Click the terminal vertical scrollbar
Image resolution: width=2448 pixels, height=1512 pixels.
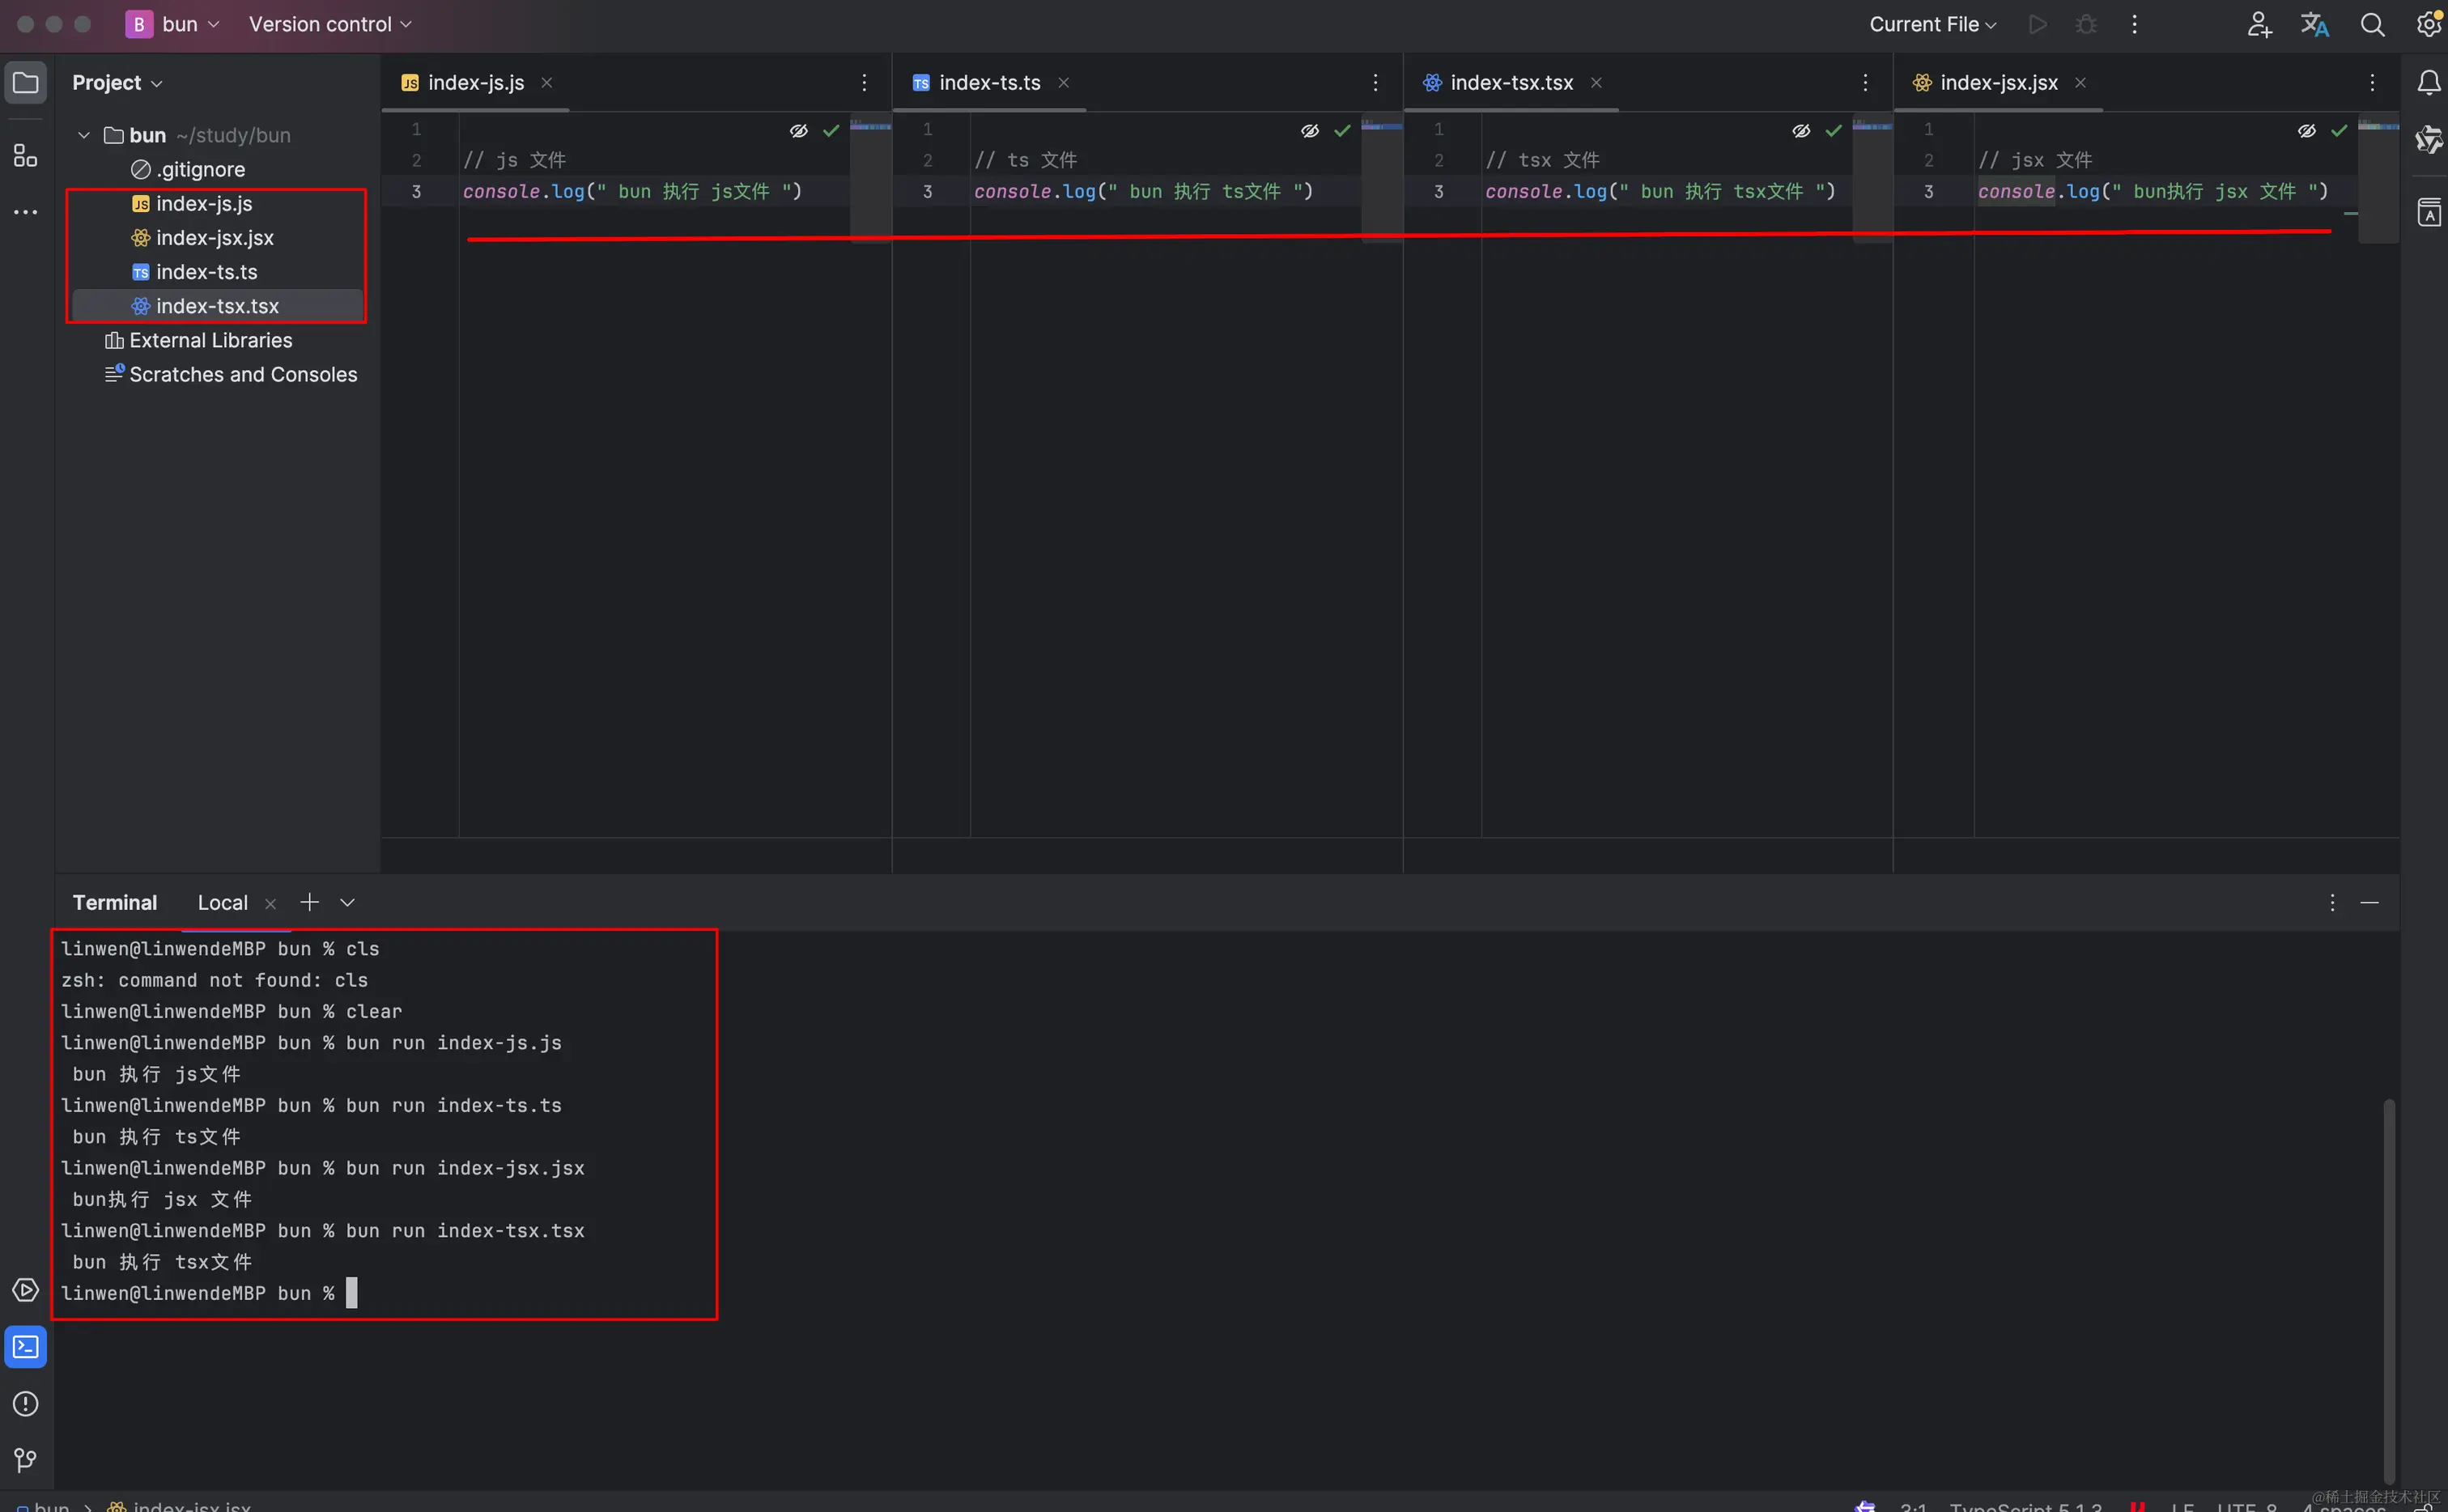2388,1290
